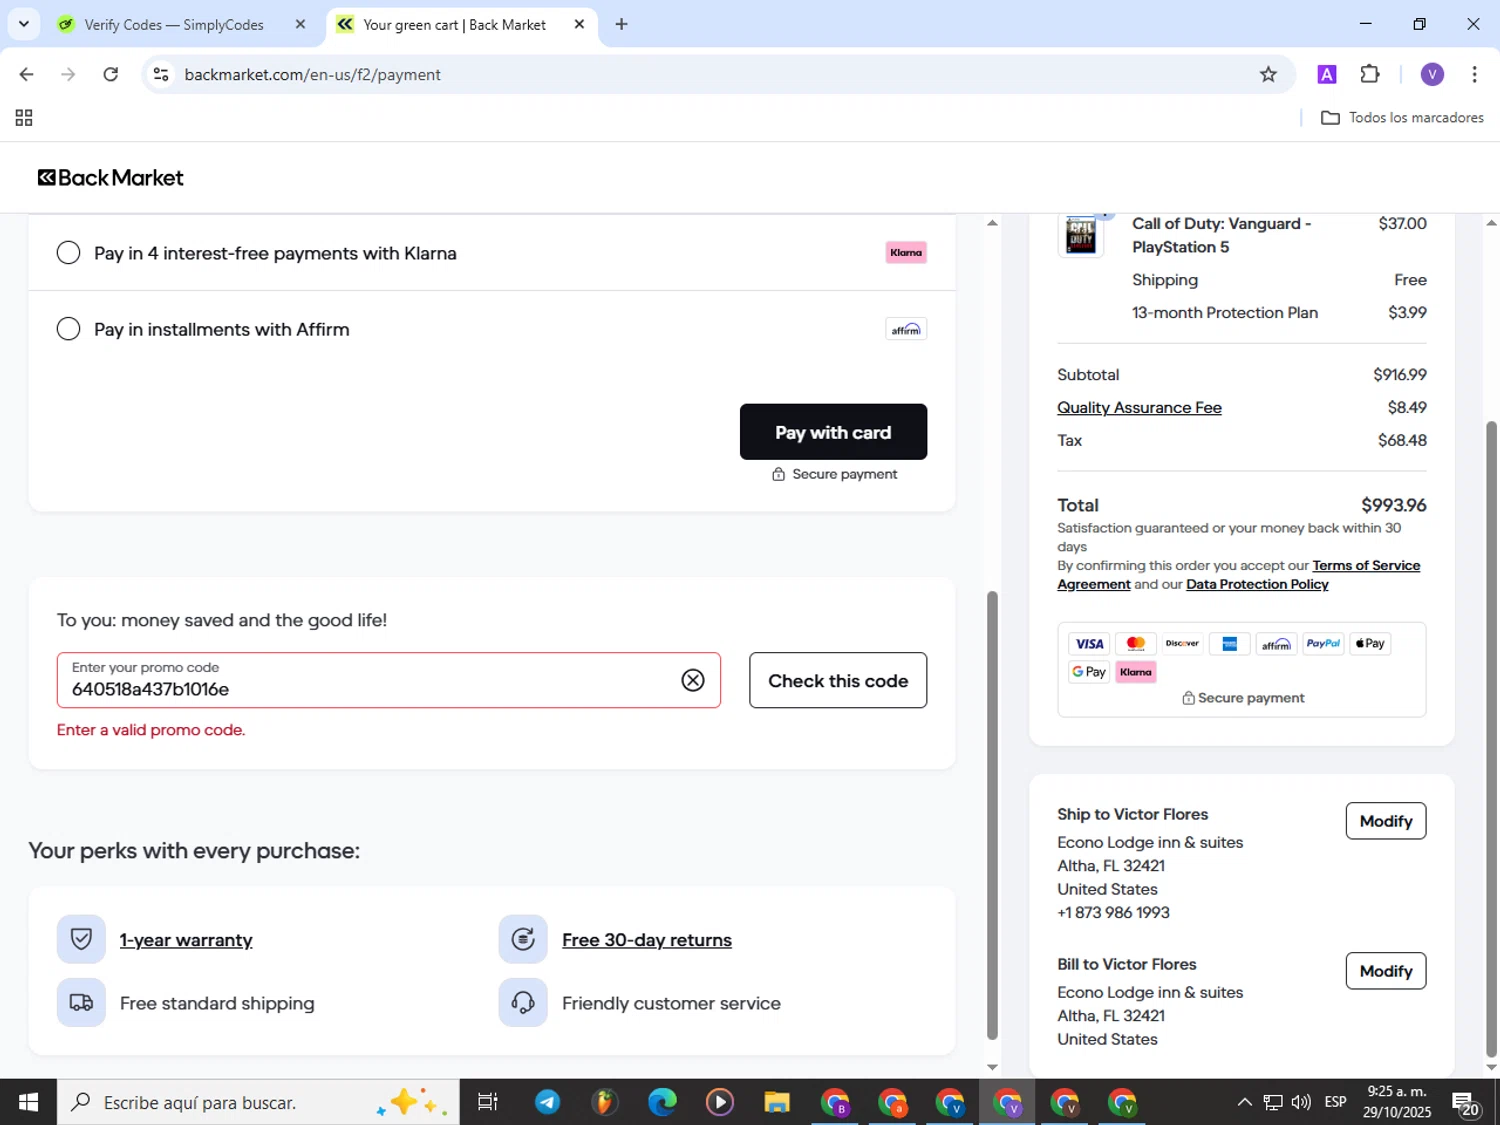1500x1125 pixels.
Task: Open Chrome profile V avatar
Action: [x=1432, y=74]
